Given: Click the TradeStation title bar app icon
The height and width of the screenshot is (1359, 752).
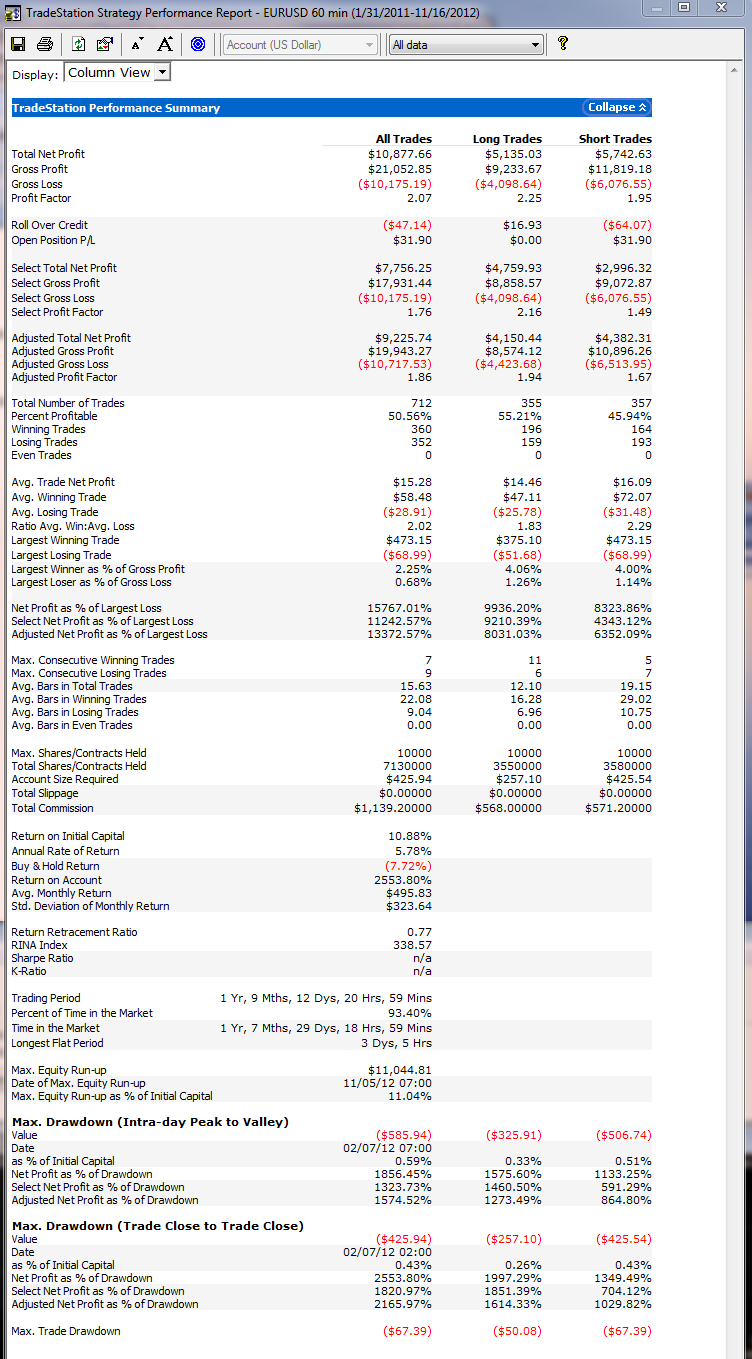Looking at the screenshot, I should [x=12, y=12].
